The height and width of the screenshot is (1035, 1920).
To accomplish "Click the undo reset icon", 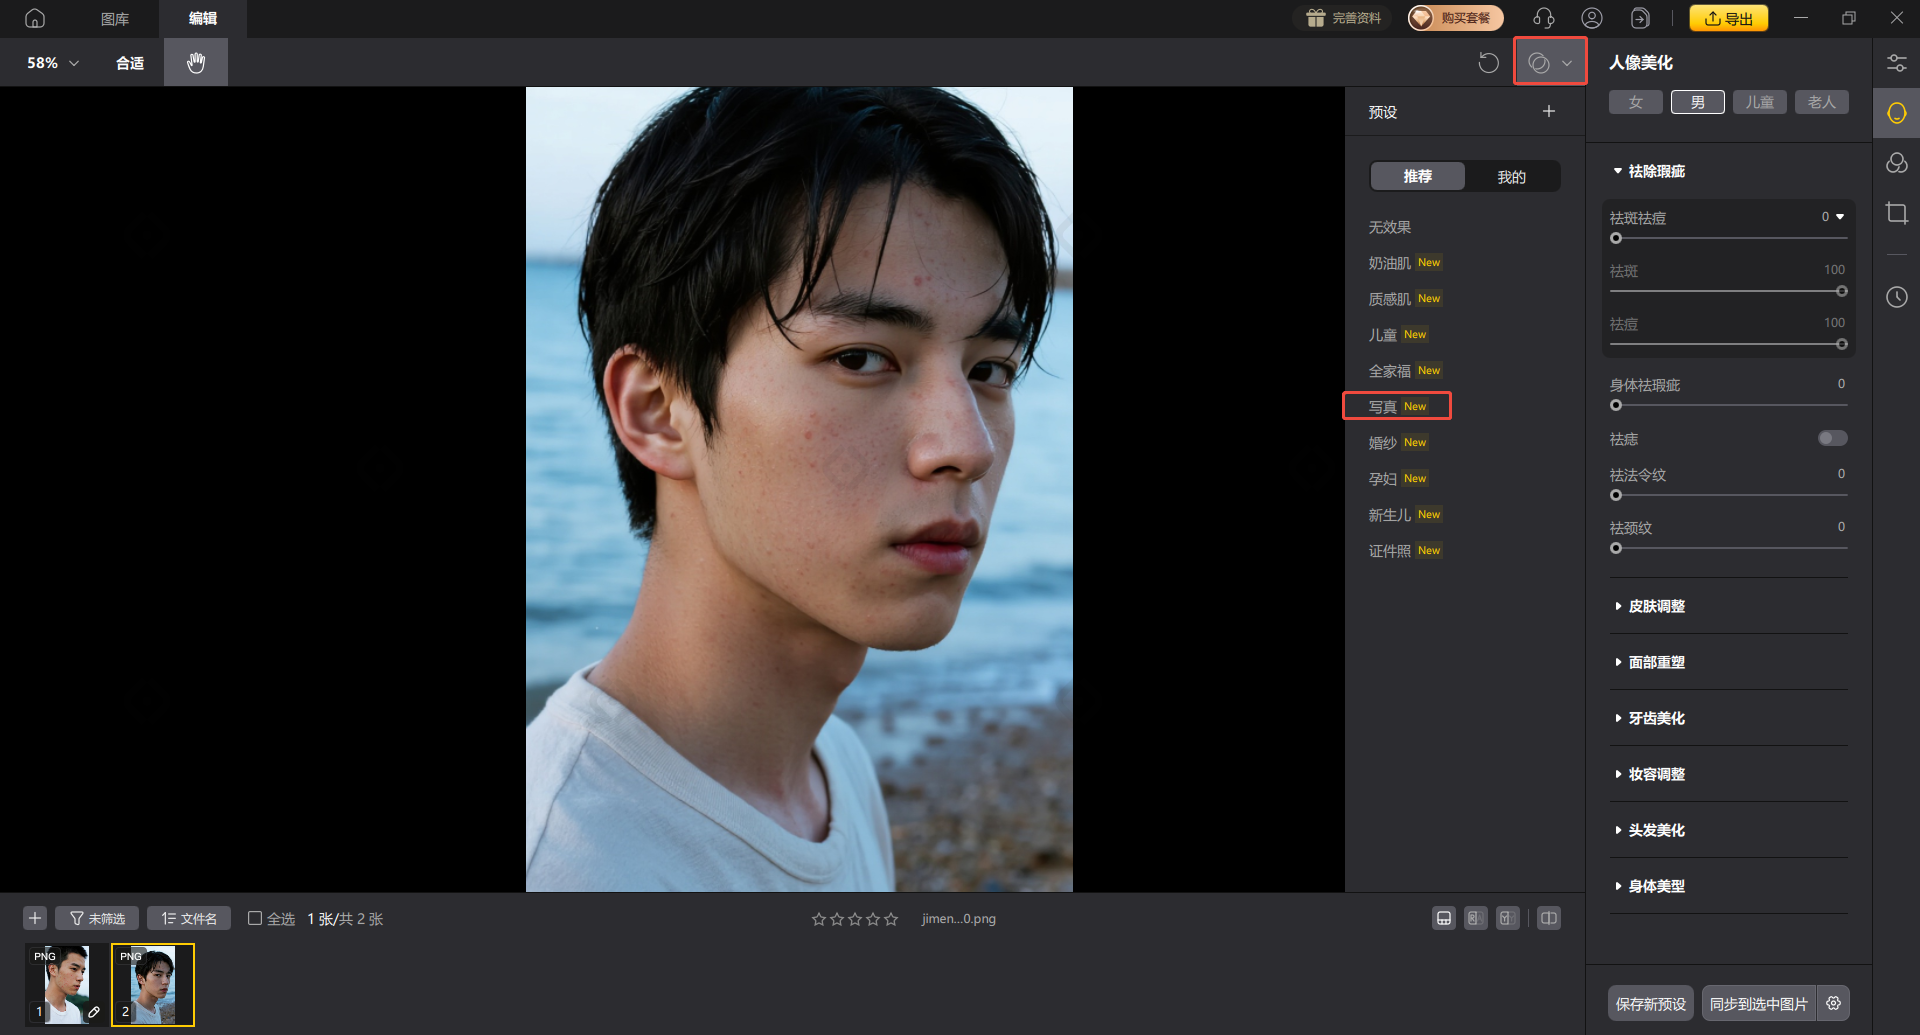I will tap(1488, 63).
